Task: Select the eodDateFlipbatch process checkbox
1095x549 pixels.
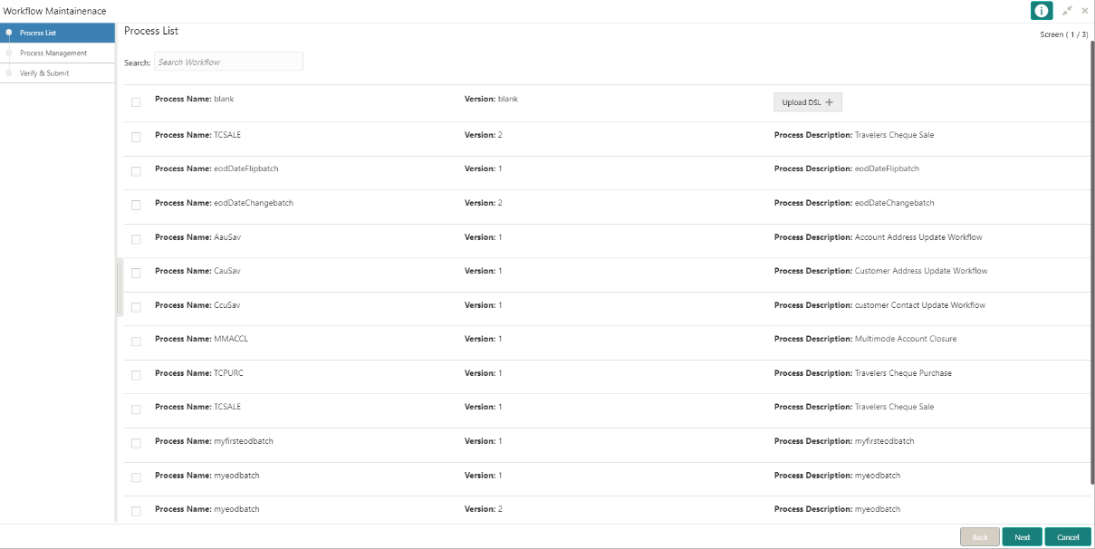Action: 136,171
